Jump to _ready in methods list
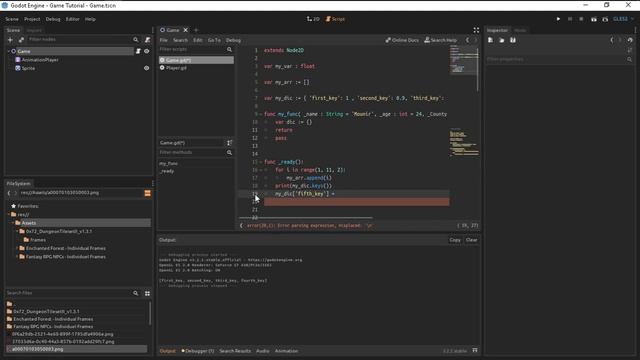 coord(167,171)
